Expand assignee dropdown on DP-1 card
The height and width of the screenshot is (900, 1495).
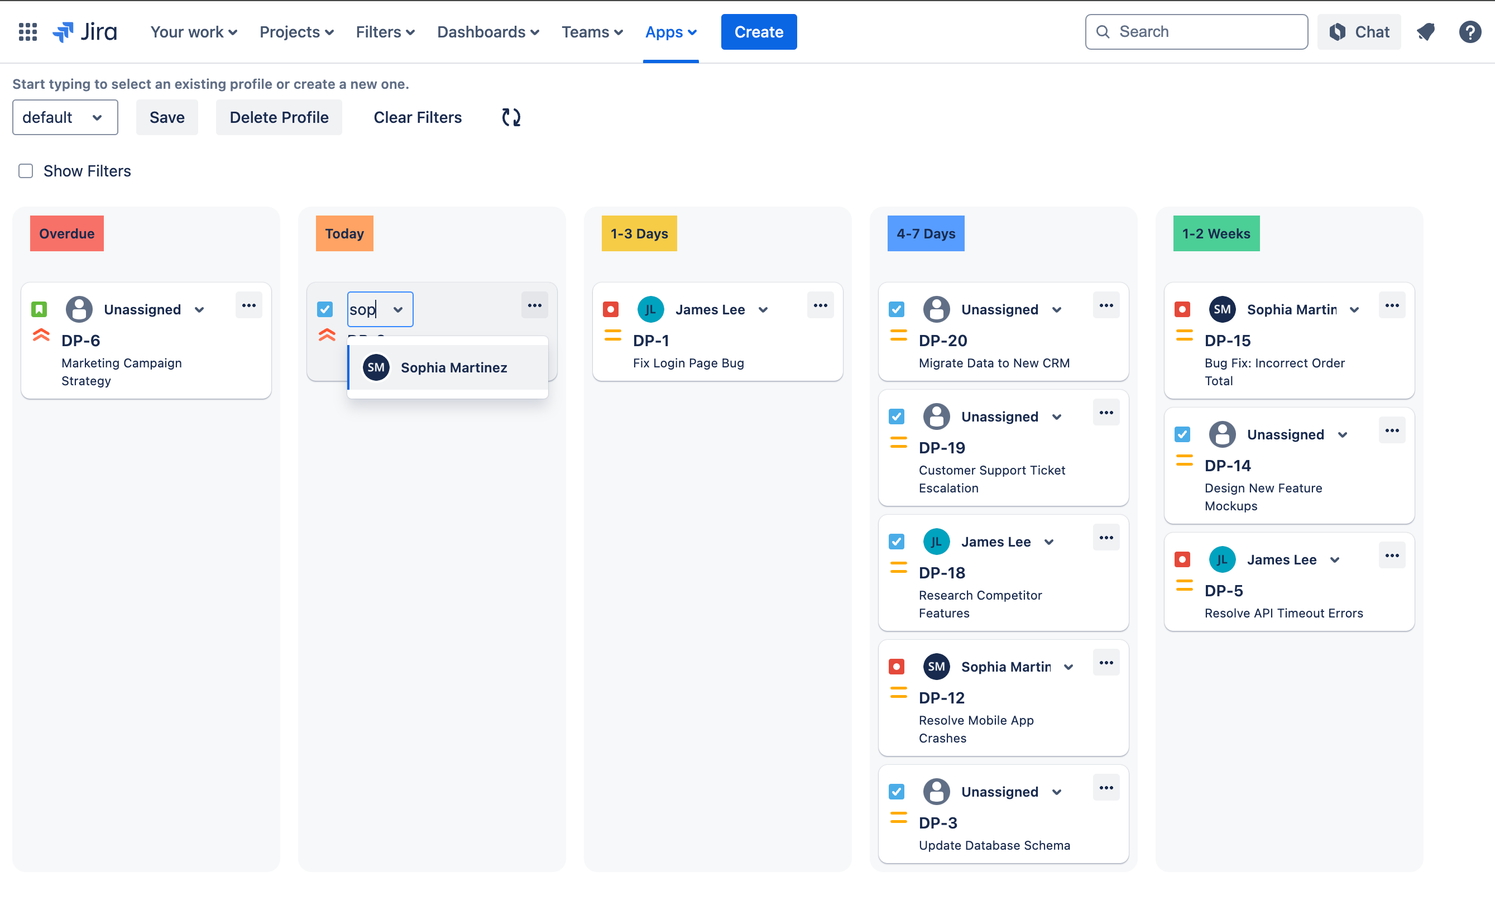click(x=764, y=310)
